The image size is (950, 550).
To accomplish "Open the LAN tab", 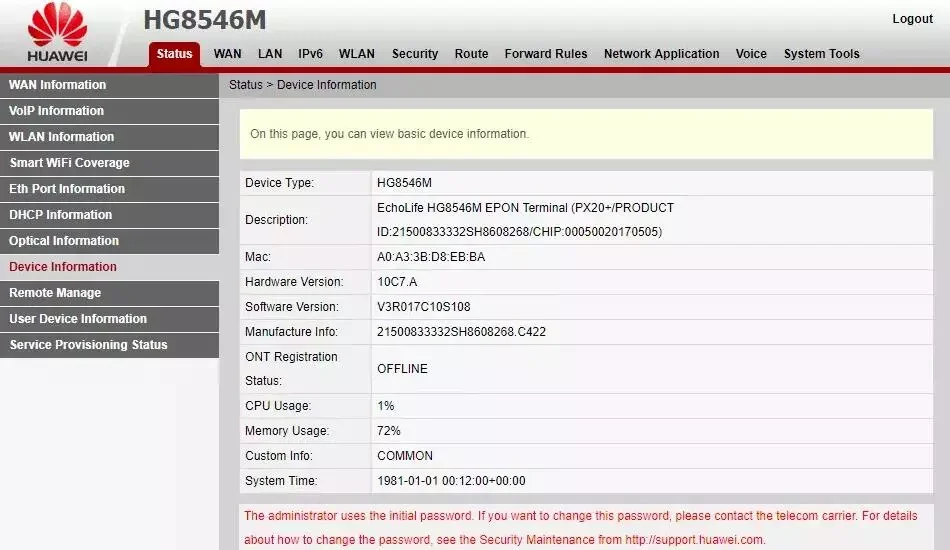I will click(x=270, y=54).
